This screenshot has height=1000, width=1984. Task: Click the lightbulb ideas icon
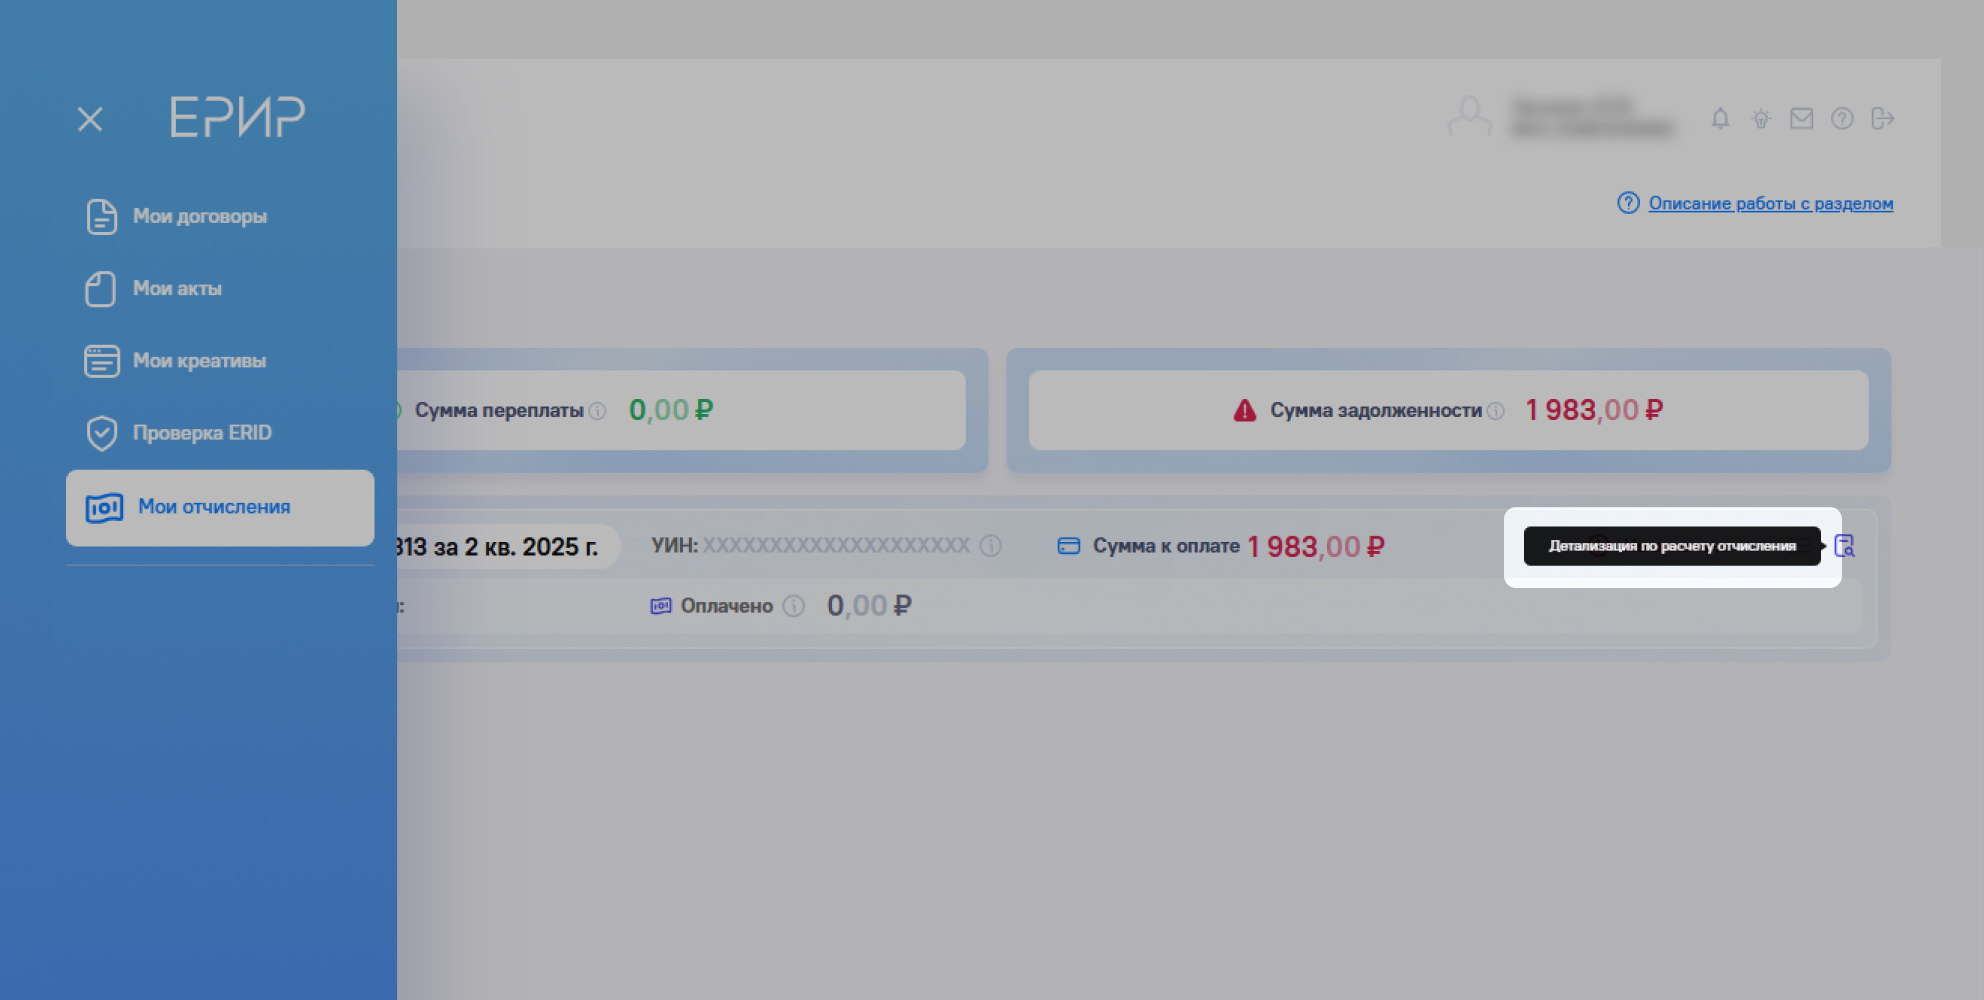[1761, 119]
